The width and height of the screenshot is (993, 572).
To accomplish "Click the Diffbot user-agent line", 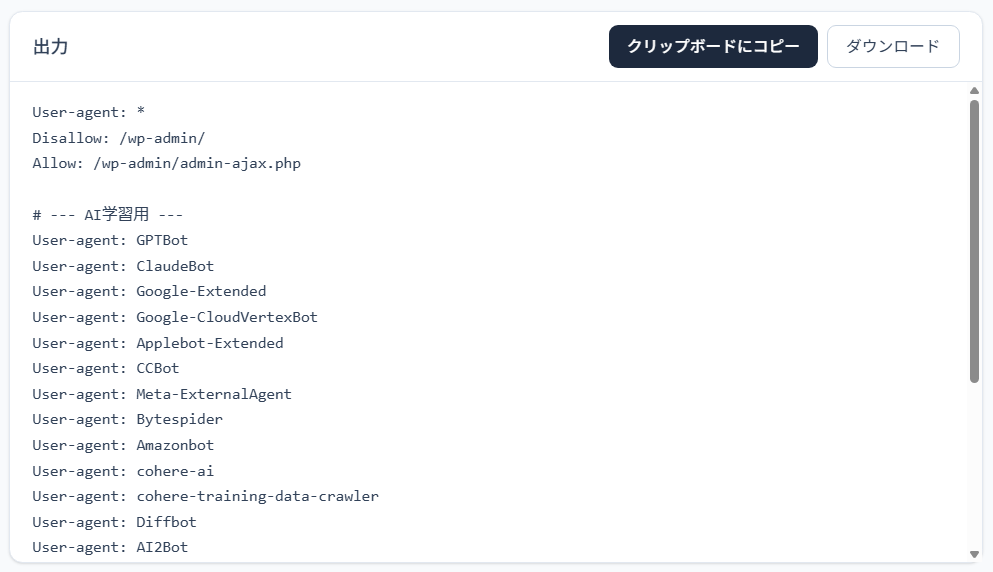I will point(114,522).
